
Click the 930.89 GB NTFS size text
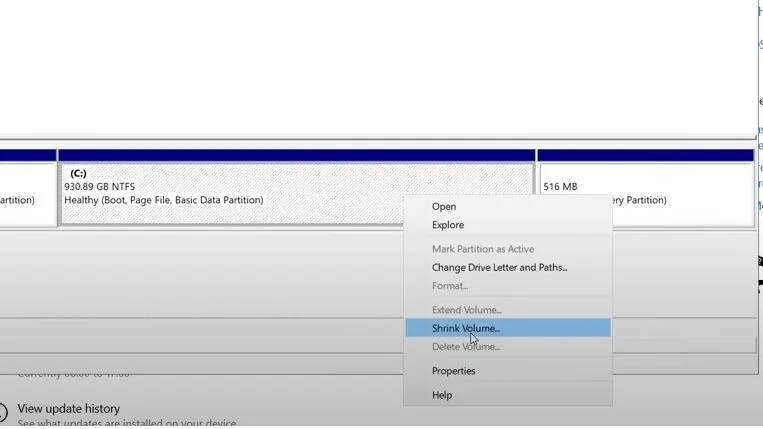click(100, 187)
